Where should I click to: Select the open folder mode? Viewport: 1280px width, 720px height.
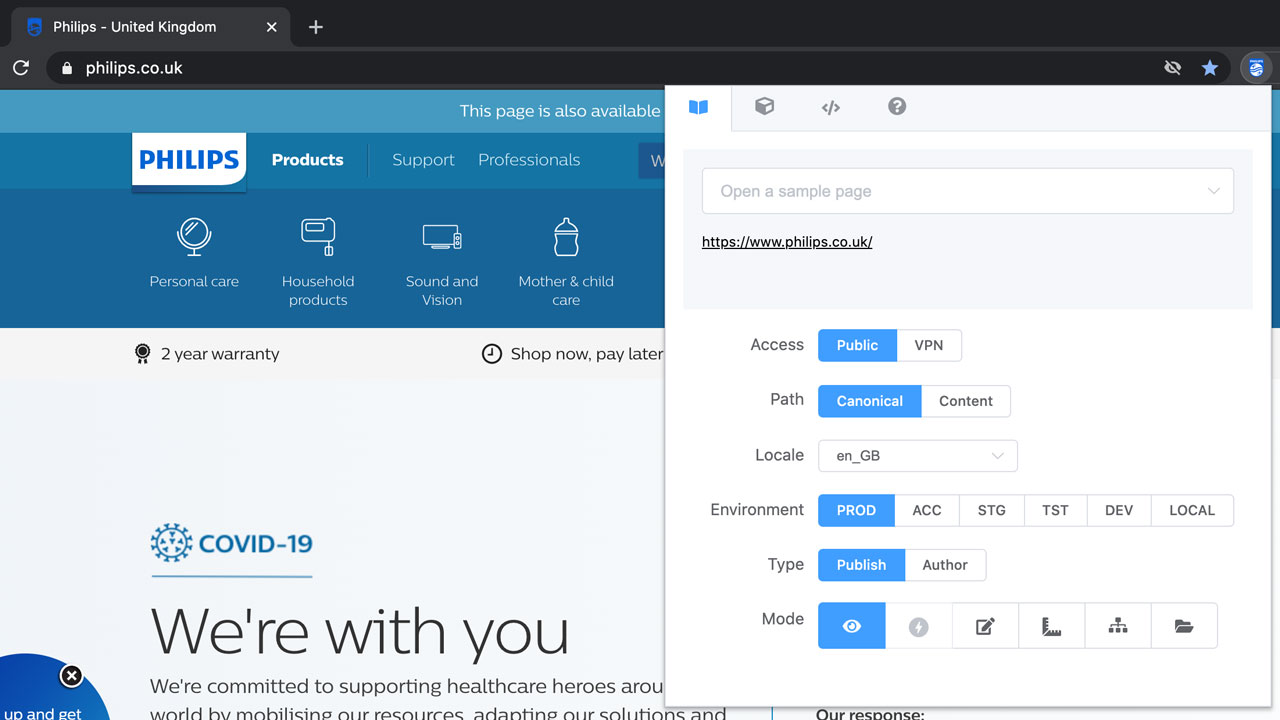coord(1184,626)
